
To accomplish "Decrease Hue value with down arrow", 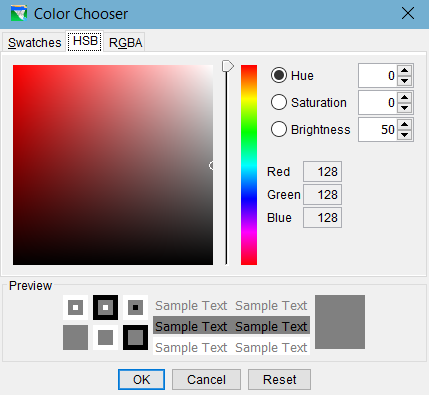I will coord(405,81).
